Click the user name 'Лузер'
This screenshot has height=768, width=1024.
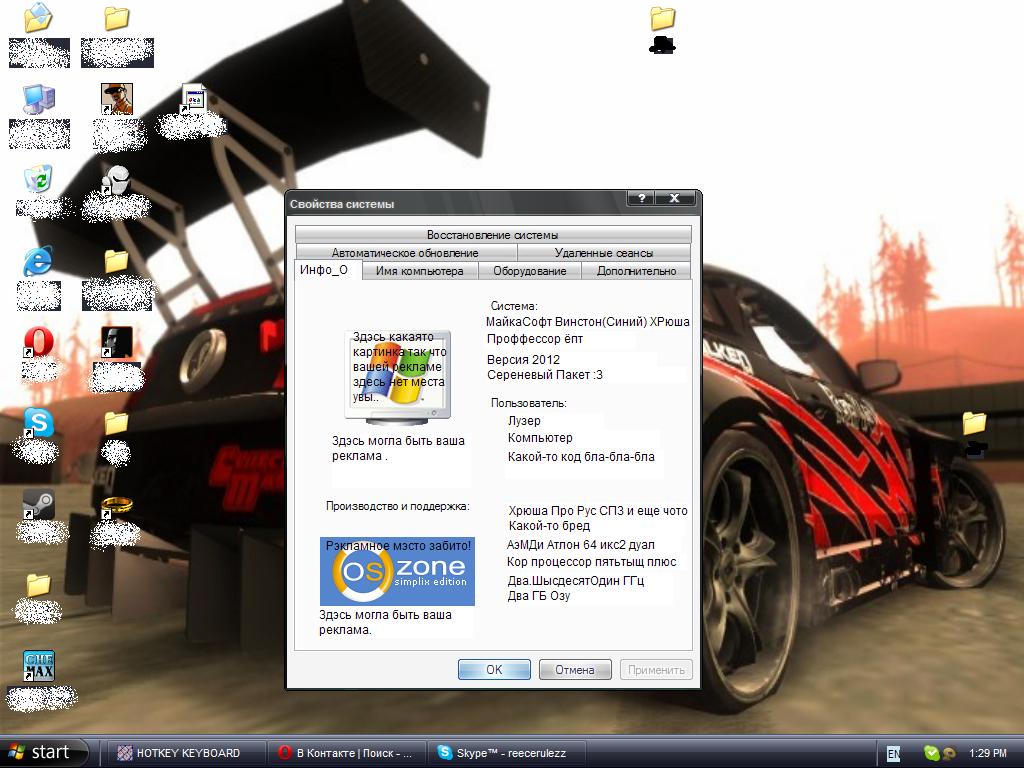(524, 421)
